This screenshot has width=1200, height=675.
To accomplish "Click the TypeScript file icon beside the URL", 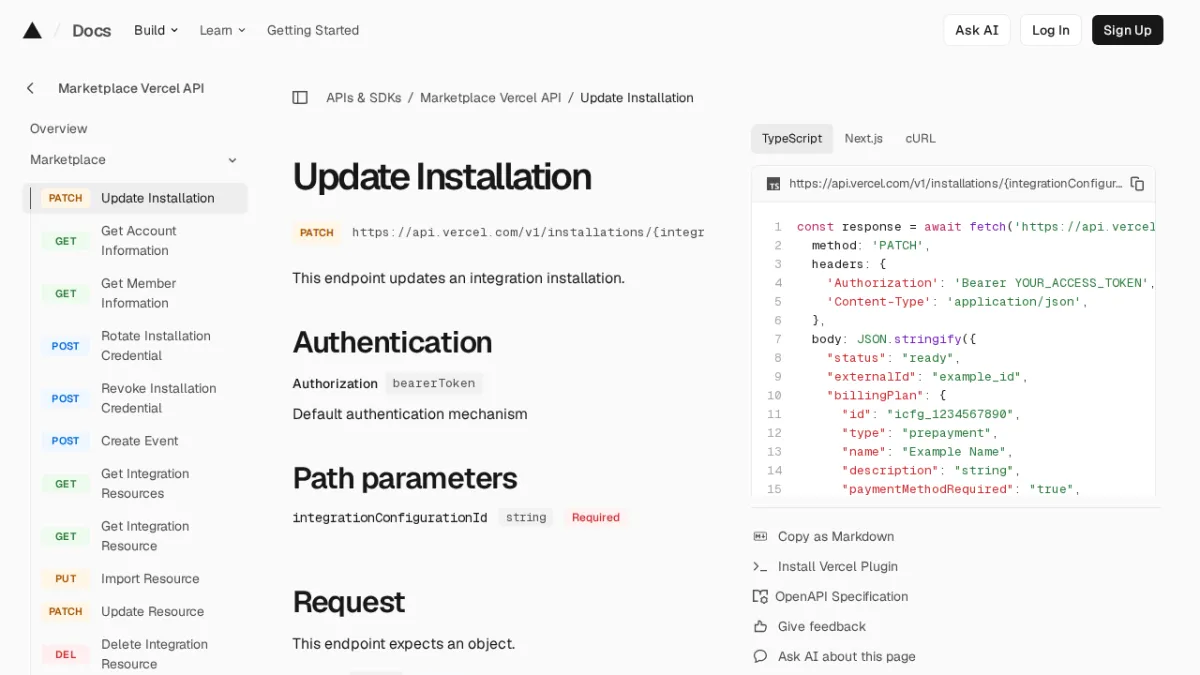I will pyautogui.click(x=773, y=184).
